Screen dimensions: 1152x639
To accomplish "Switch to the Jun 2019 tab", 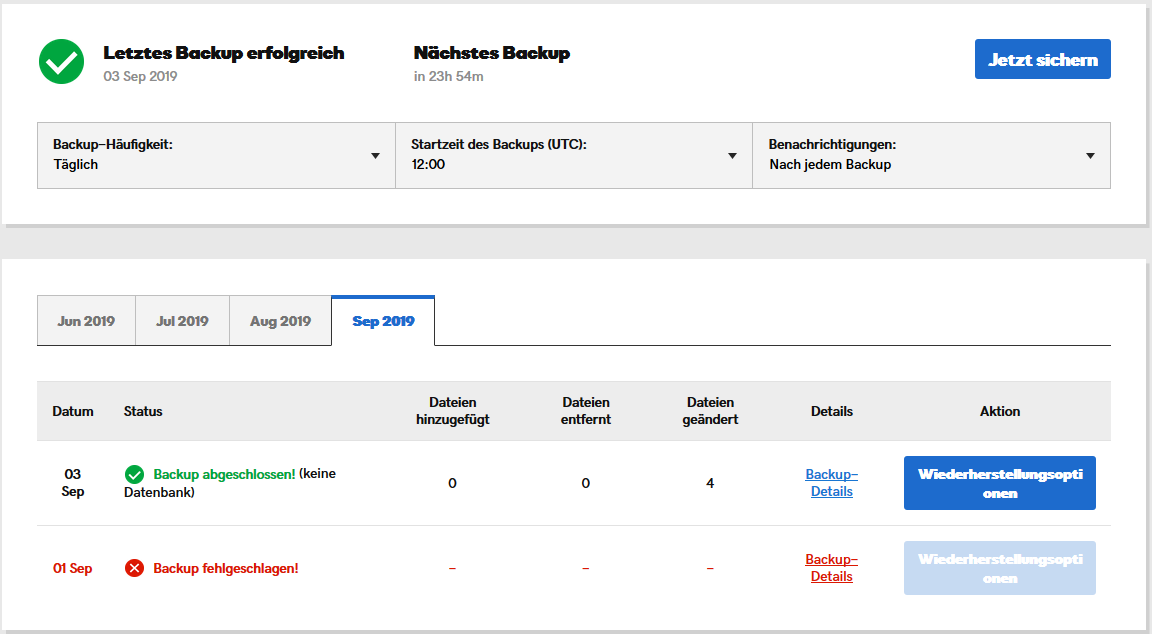I will click(86, 321).
